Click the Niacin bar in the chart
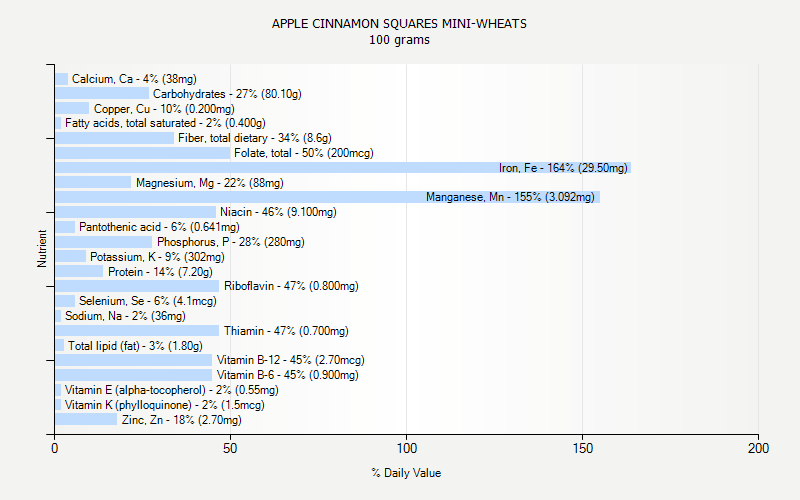The height and width of the screenshot is (500, 800). point(136,212)
